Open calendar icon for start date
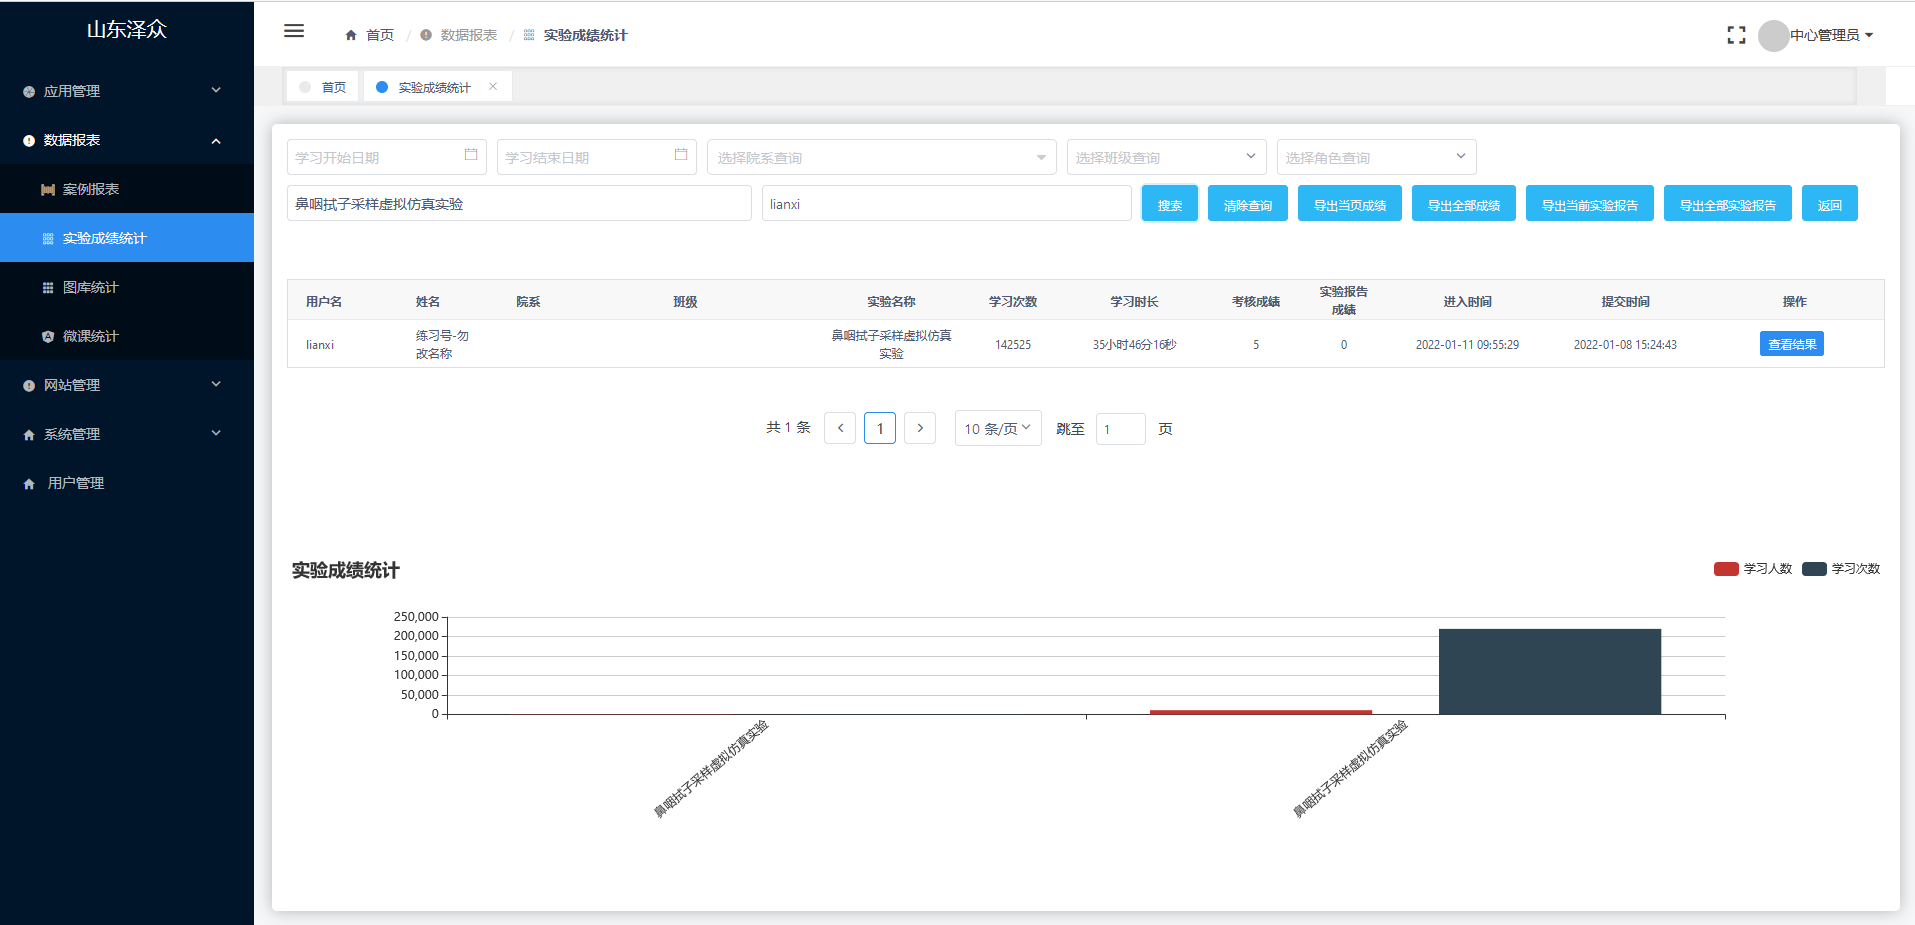The width and height of the screenshot is (1915, 925). tap(471, 155)
